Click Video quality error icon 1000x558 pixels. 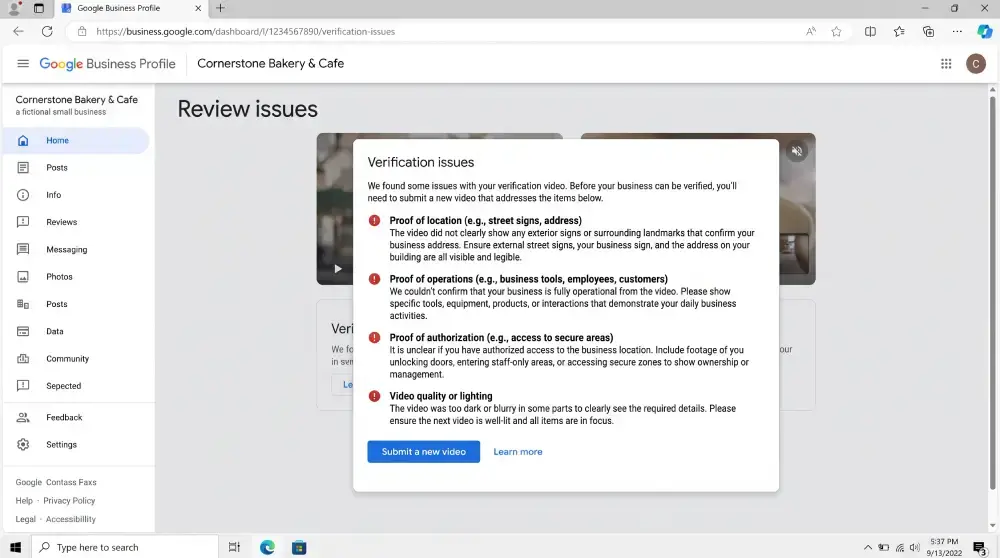point(374,396)
